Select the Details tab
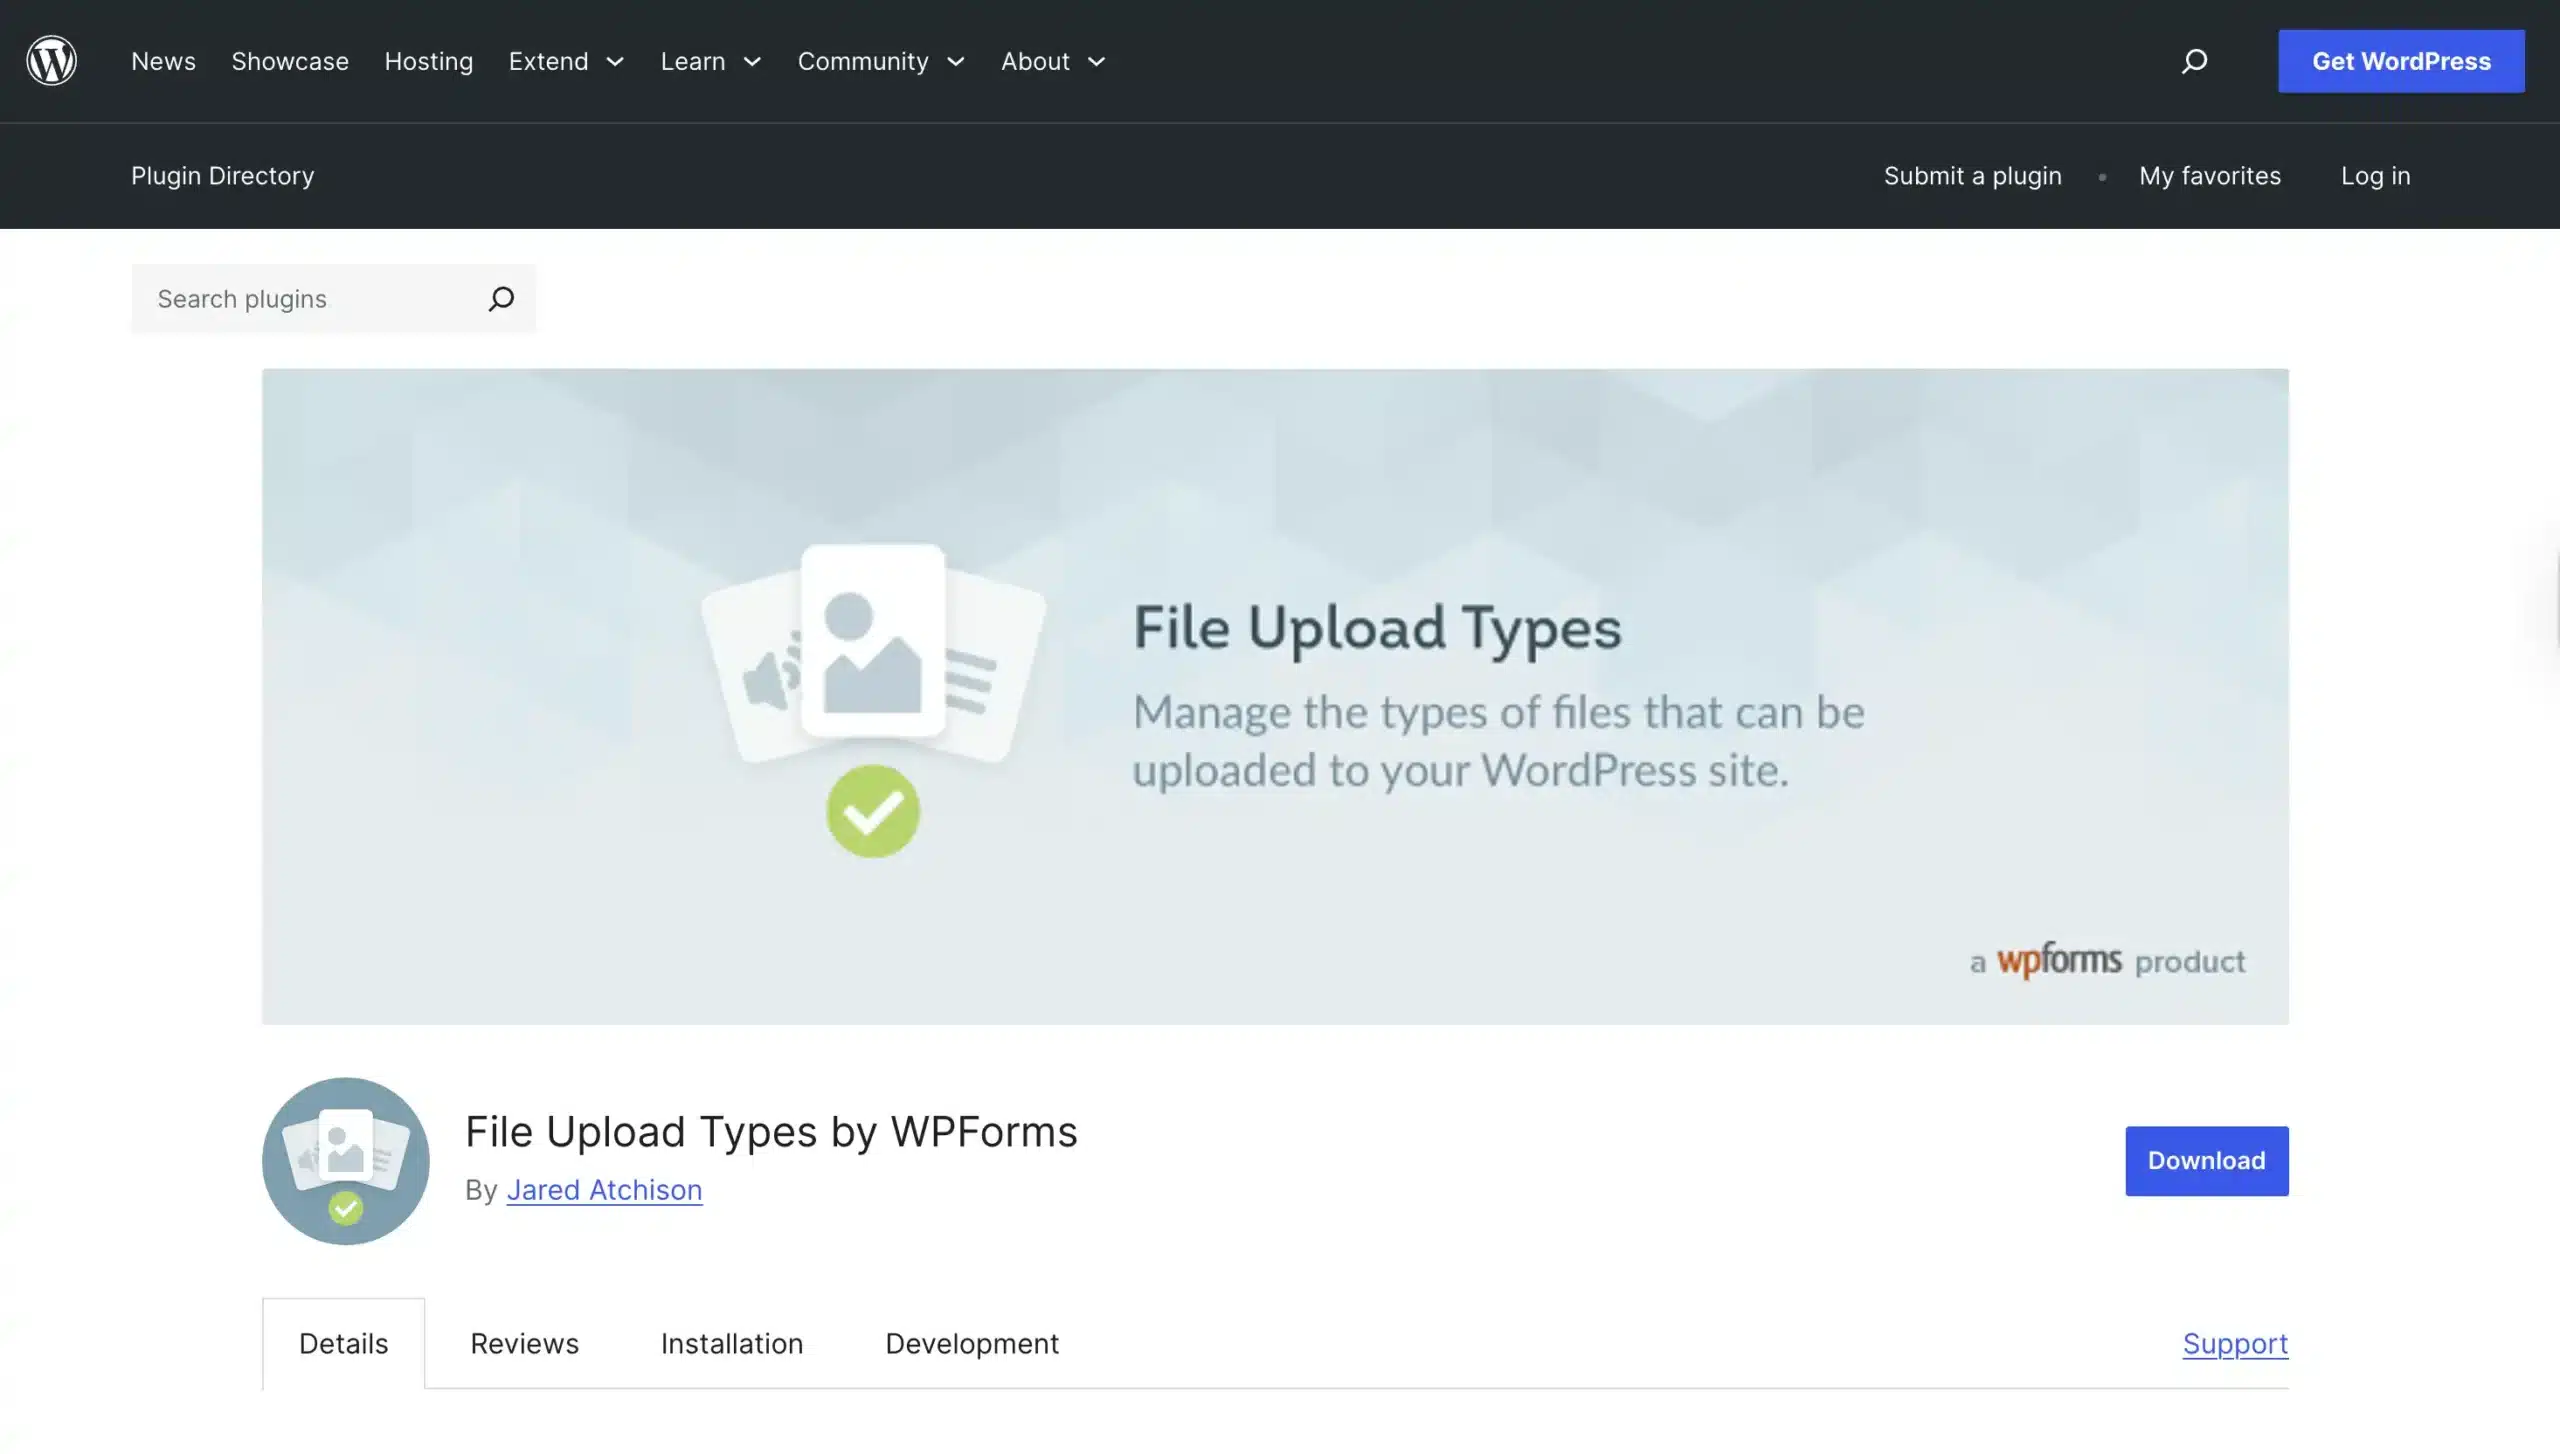The image size is (2560, 1454). (343, 1343)
